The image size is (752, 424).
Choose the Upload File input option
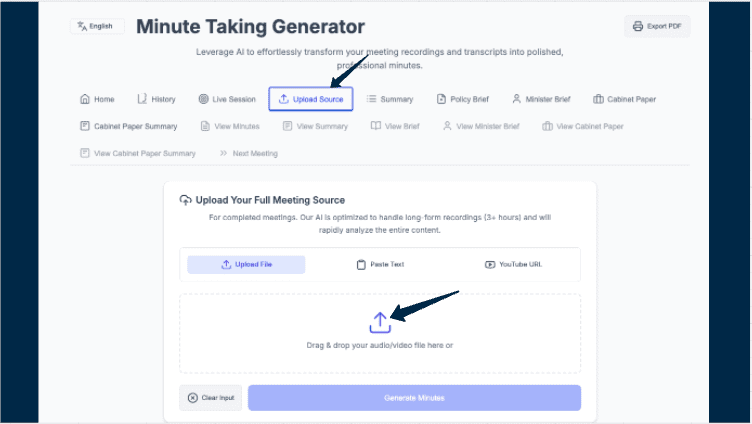246,265
